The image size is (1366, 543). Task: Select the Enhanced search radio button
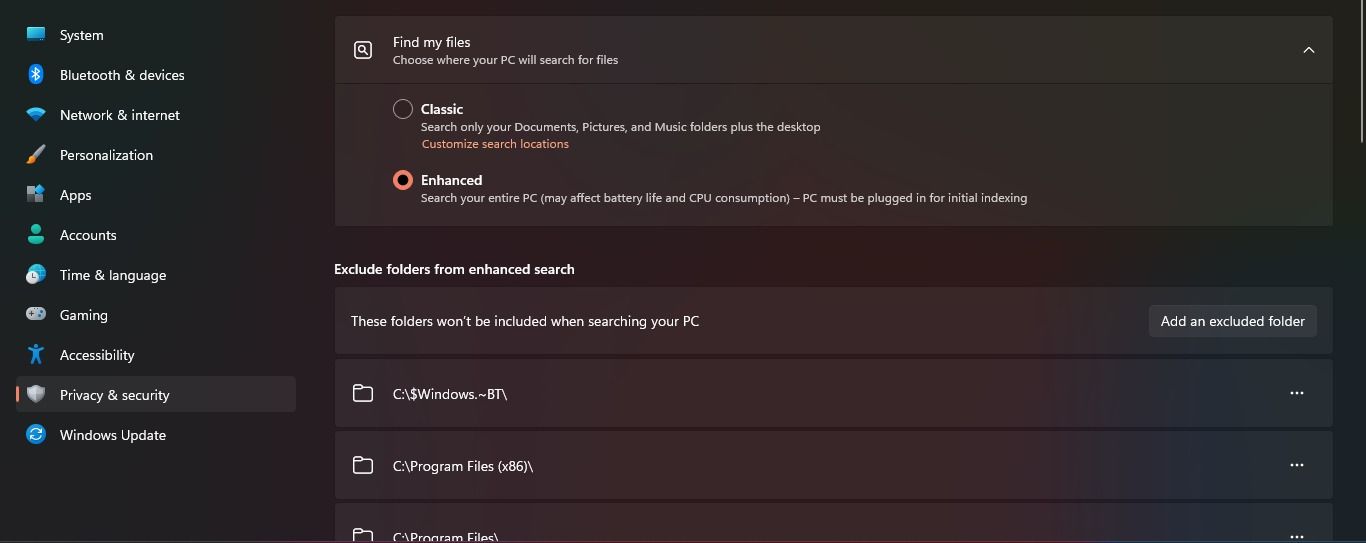click(403, 180)
